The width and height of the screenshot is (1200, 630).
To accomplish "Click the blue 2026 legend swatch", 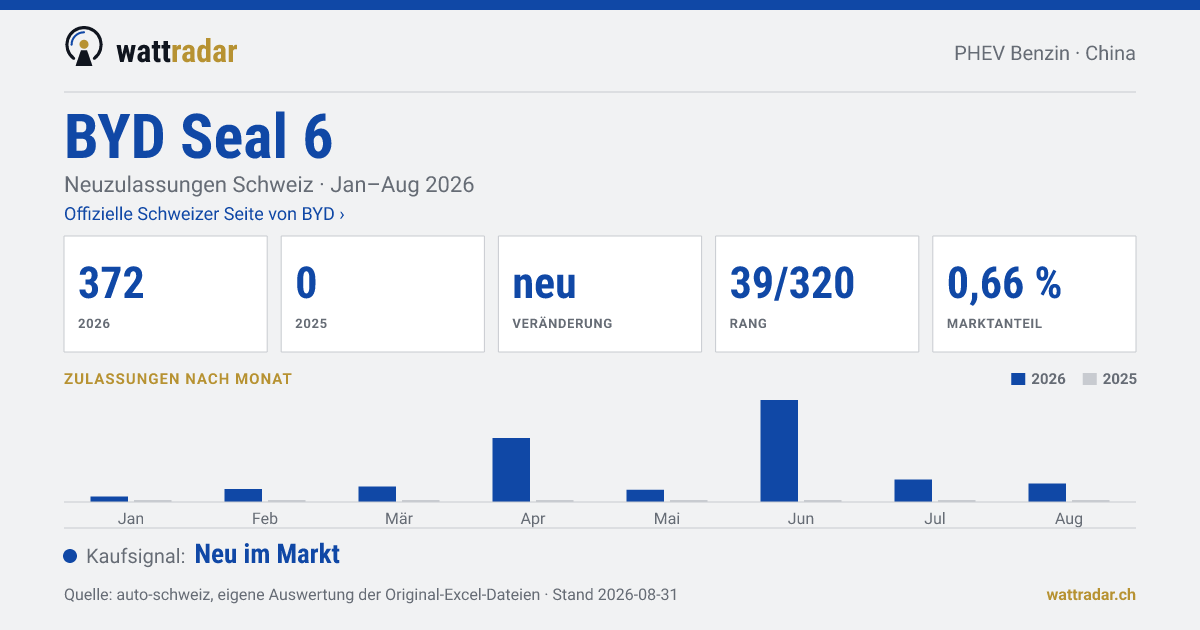I will [1018, 379].
